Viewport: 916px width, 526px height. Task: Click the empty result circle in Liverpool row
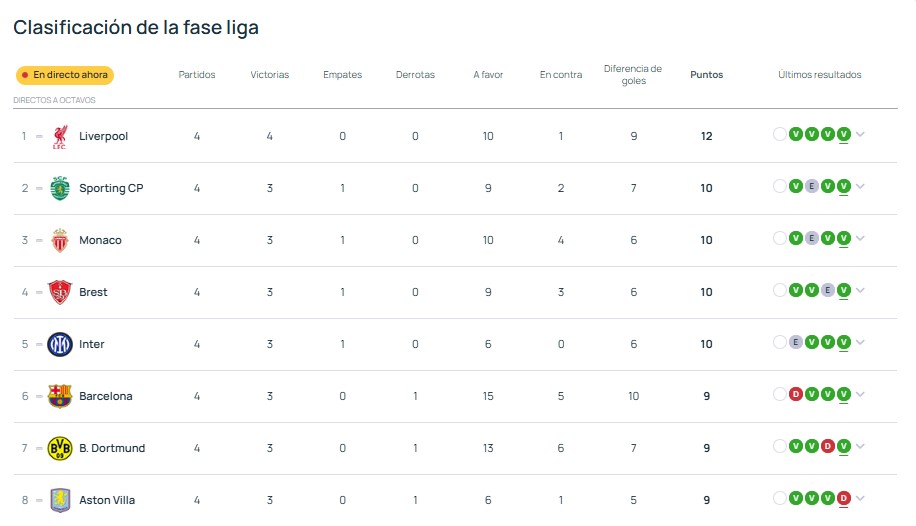[780, 134]
